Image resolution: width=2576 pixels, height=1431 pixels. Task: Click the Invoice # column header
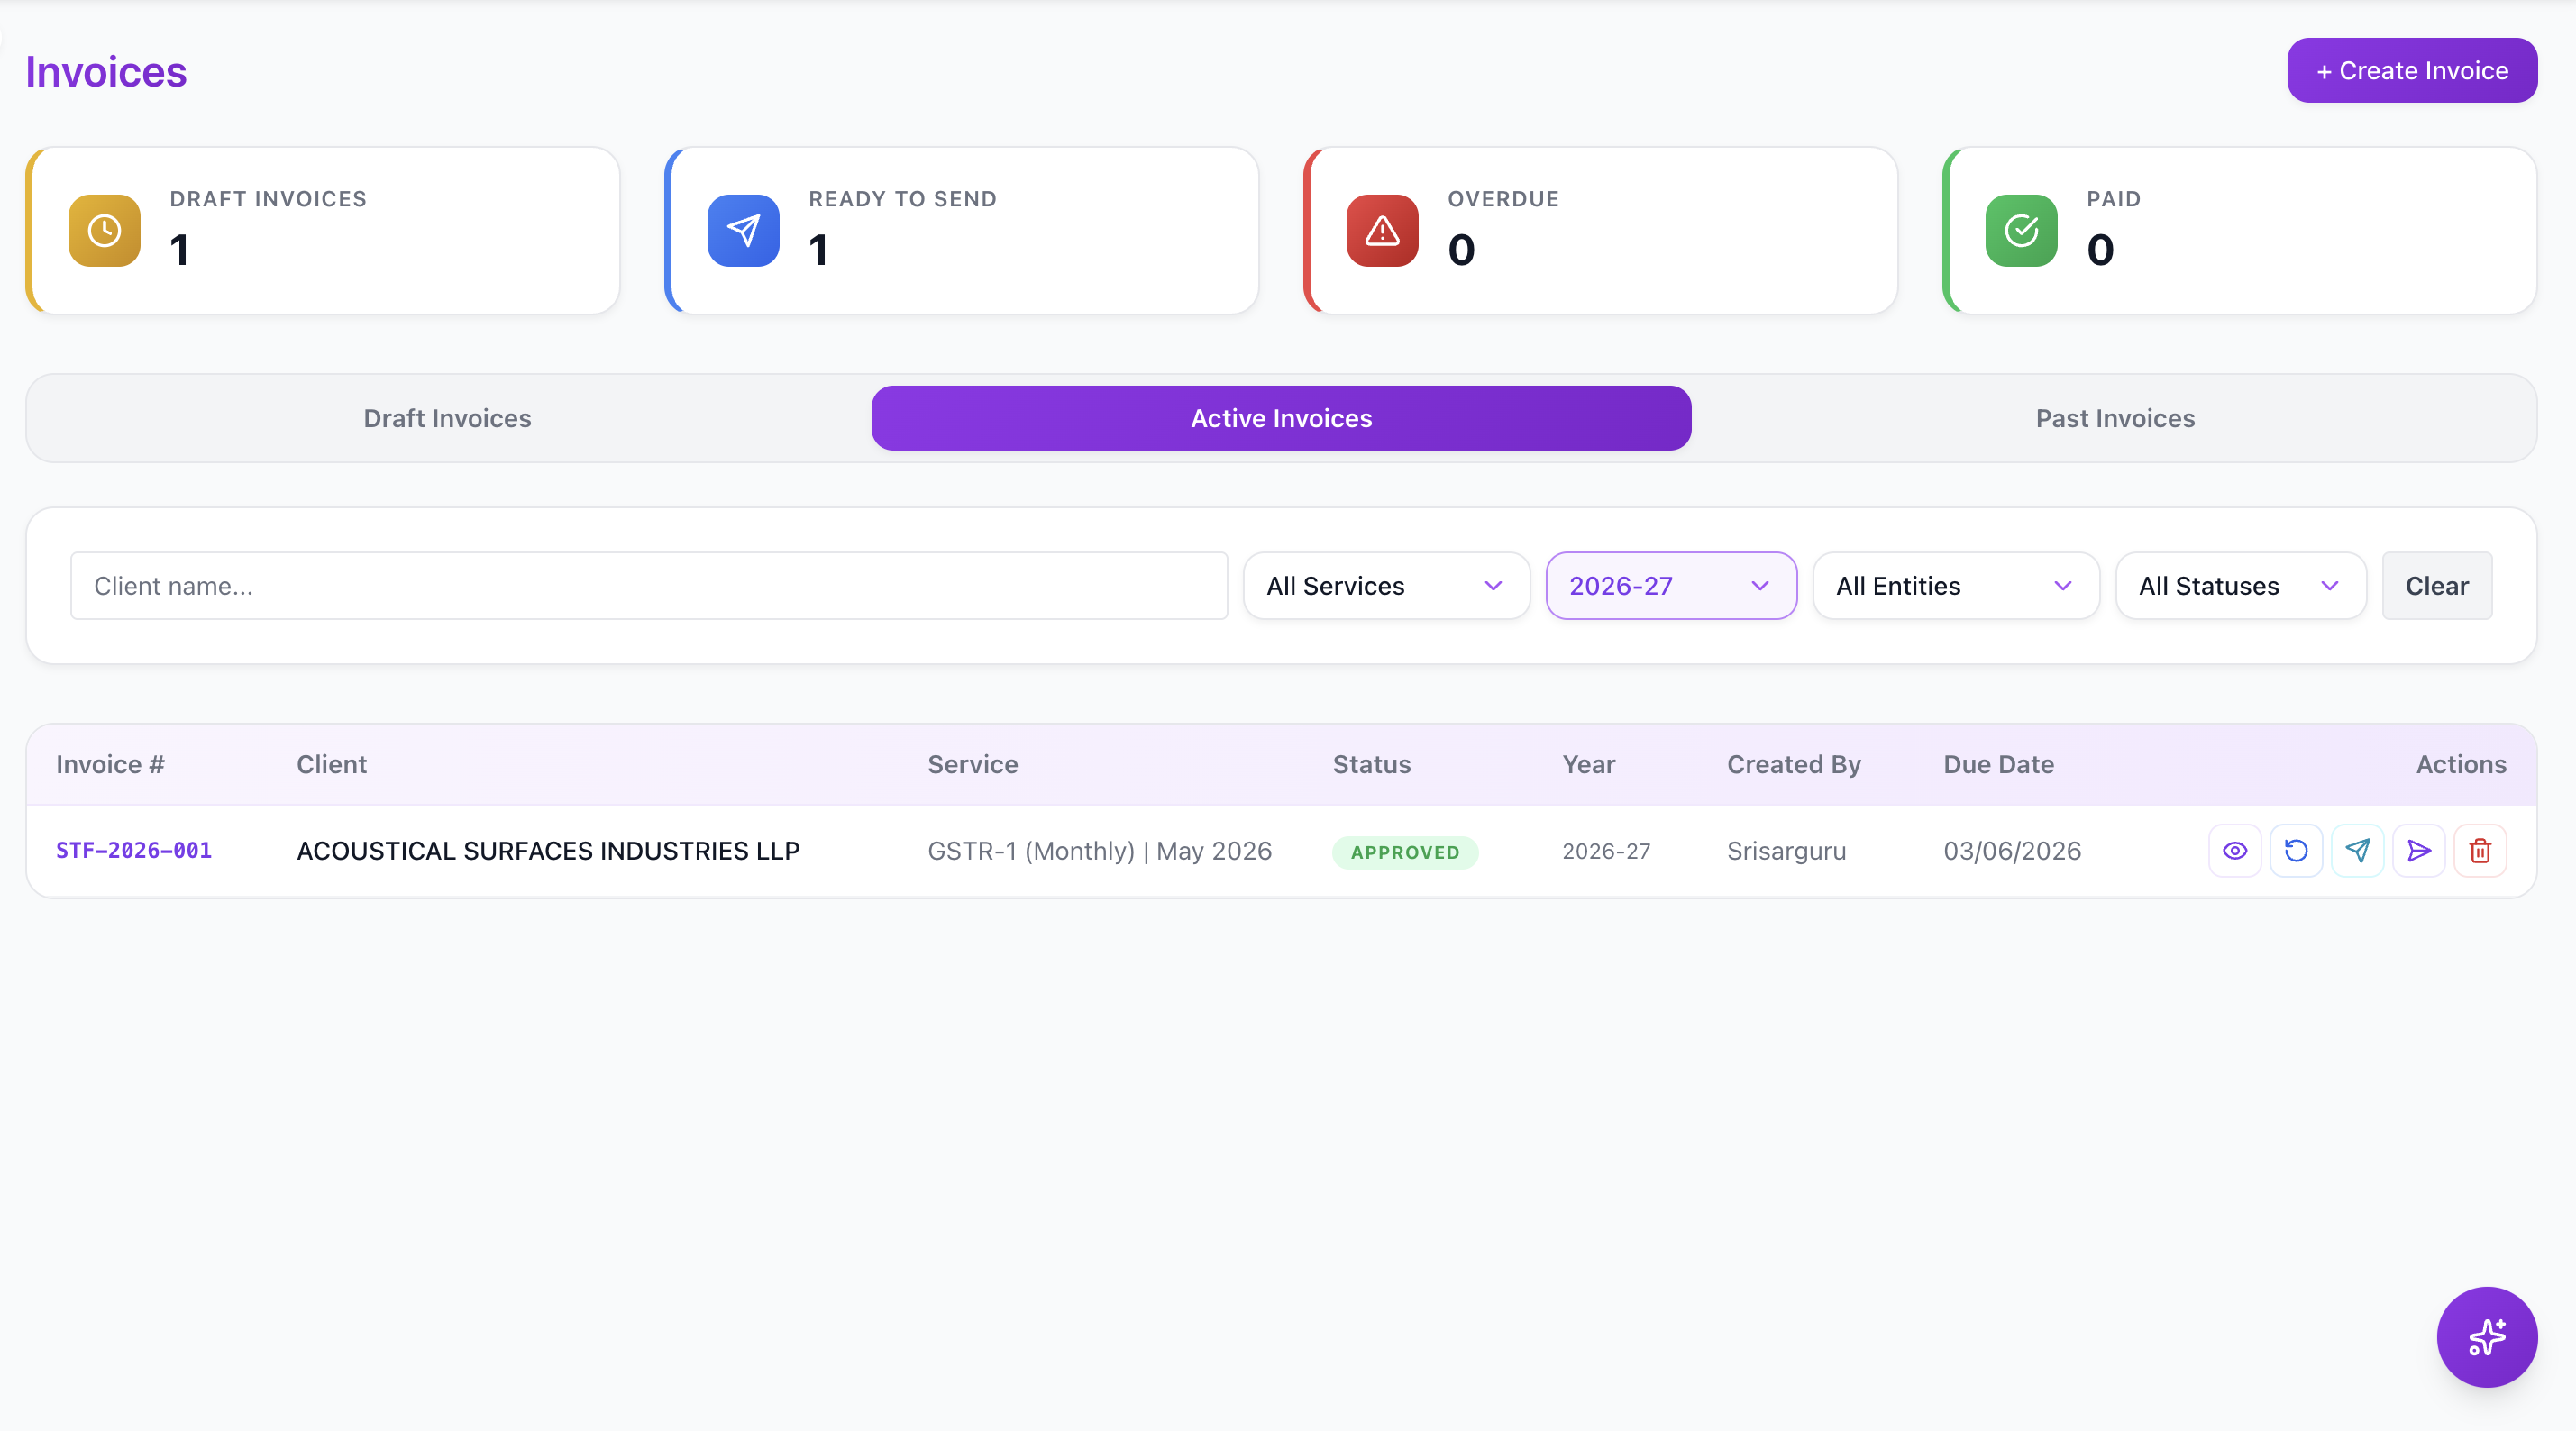(x=110, y=765)
